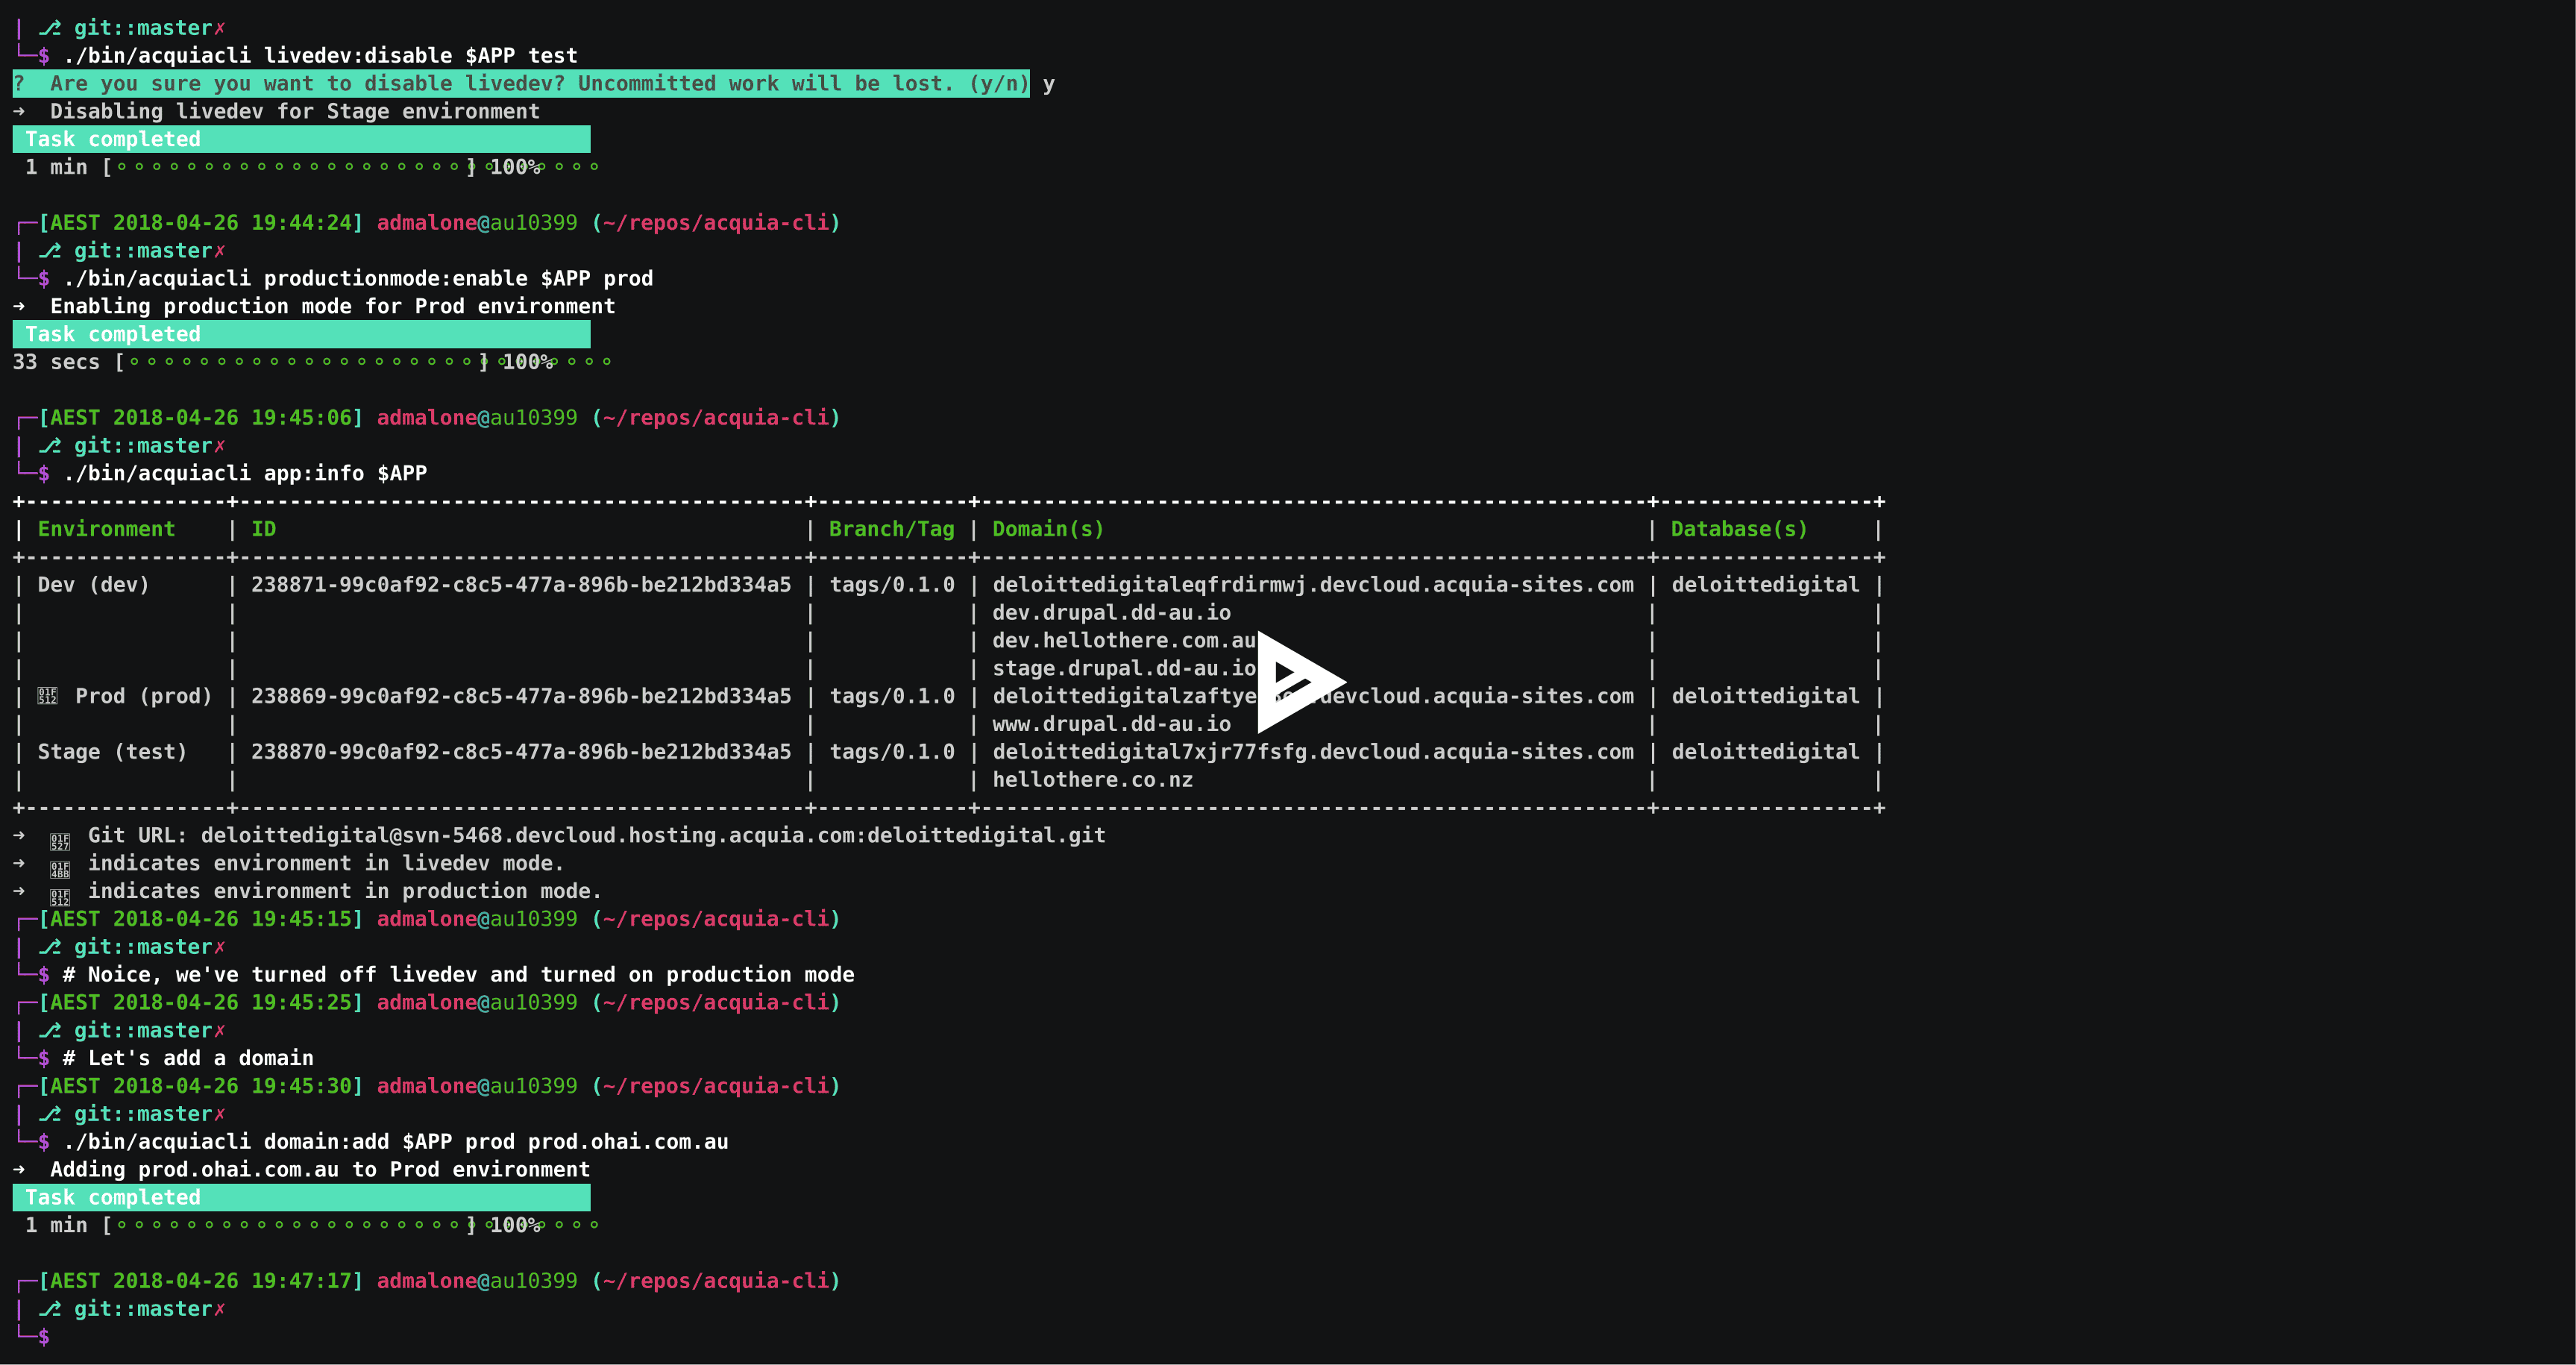Click the Environment column header
The height and width of the screenshot is (1365, 2576).
coord(106,529)
